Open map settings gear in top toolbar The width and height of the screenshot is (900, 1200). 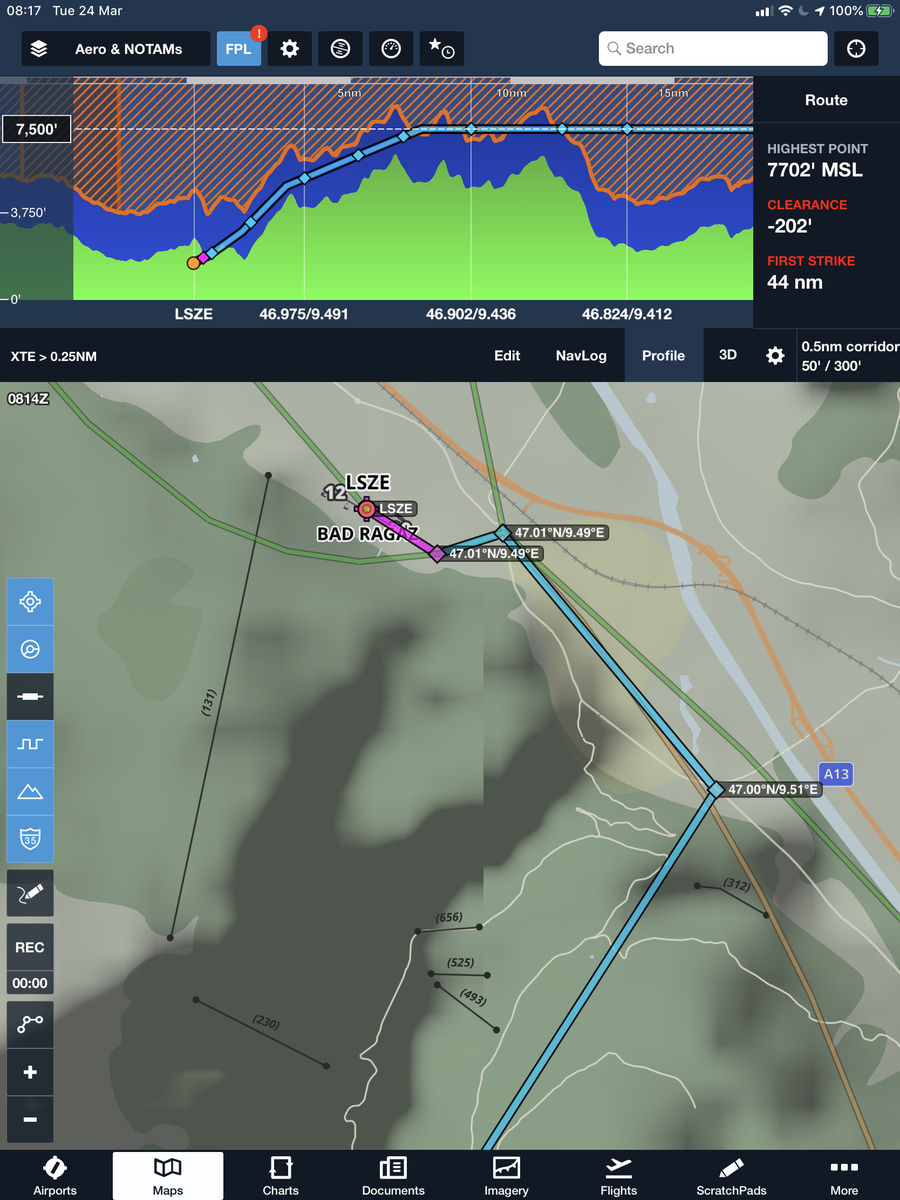click(x=290, y=48)
